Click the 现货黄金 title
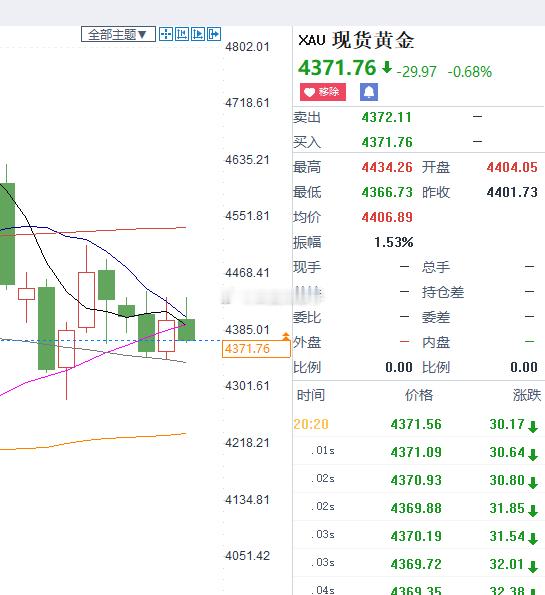Viewport: 545px width, 595px height. pyautogui.click(x=373, y=40)
